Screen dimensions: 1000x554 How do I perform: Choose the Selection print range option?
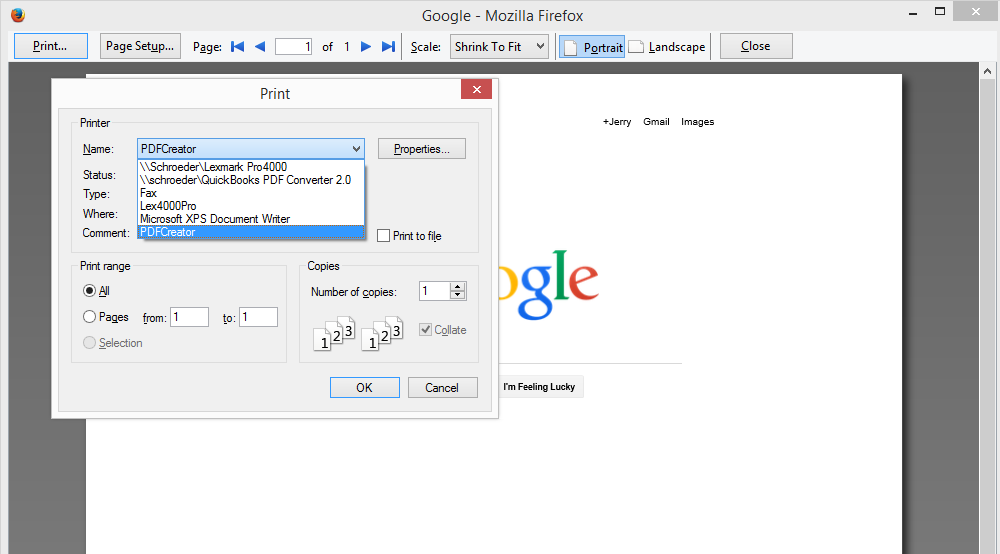click(x=89, y=343)
